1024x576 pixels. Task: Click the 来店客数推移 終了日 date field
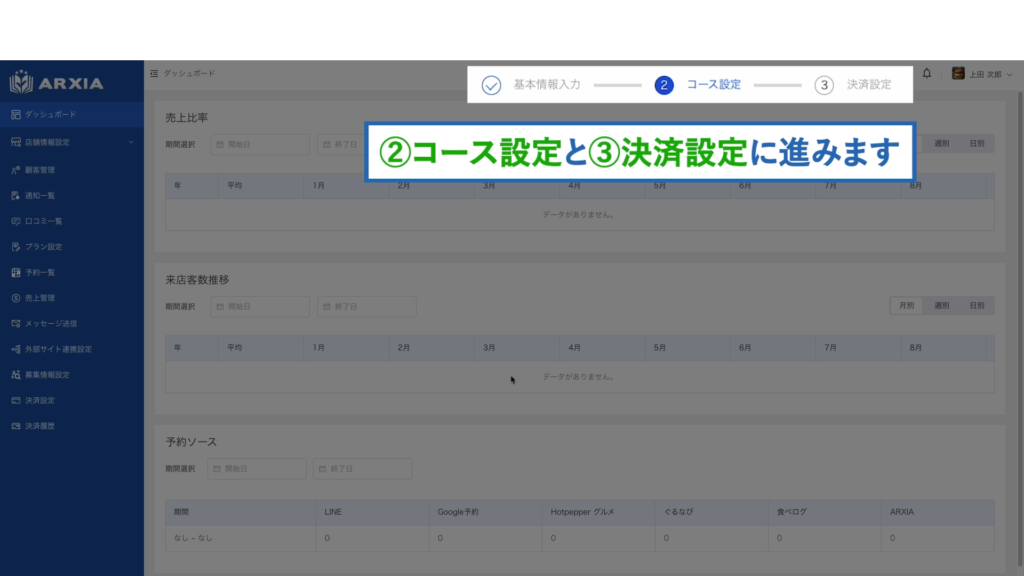366,306
